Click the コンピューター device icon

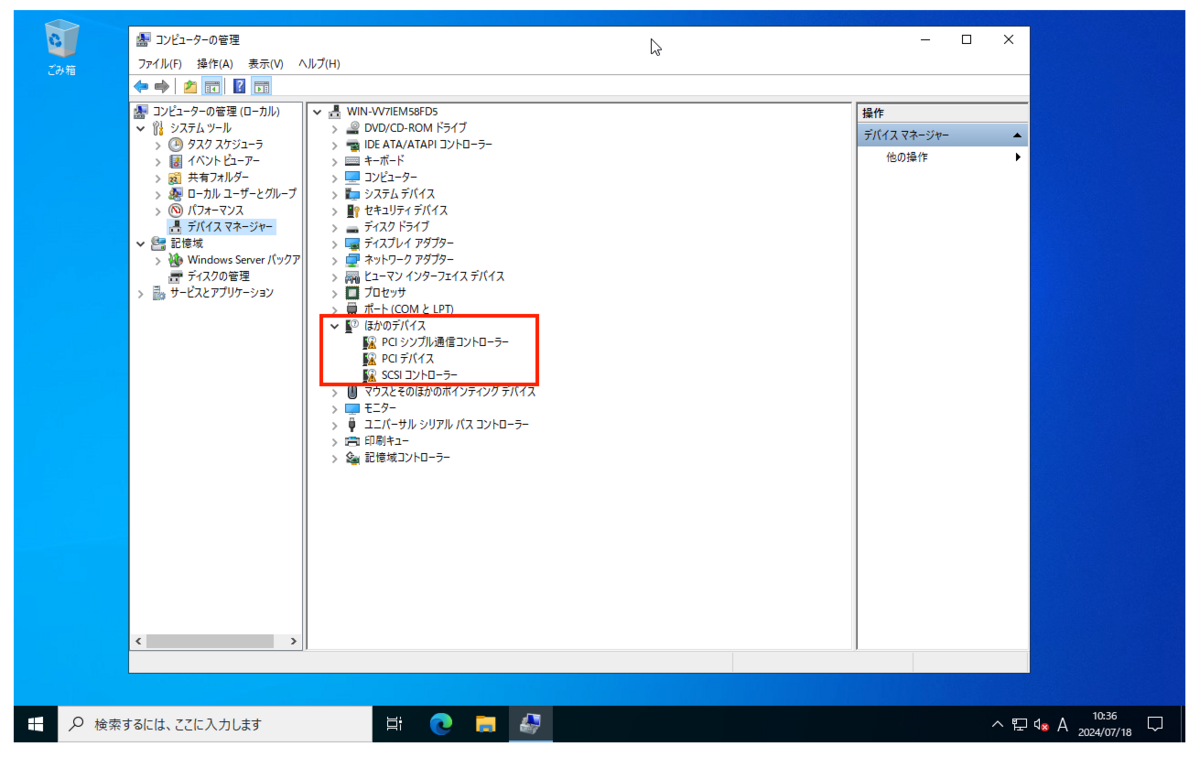352,177
